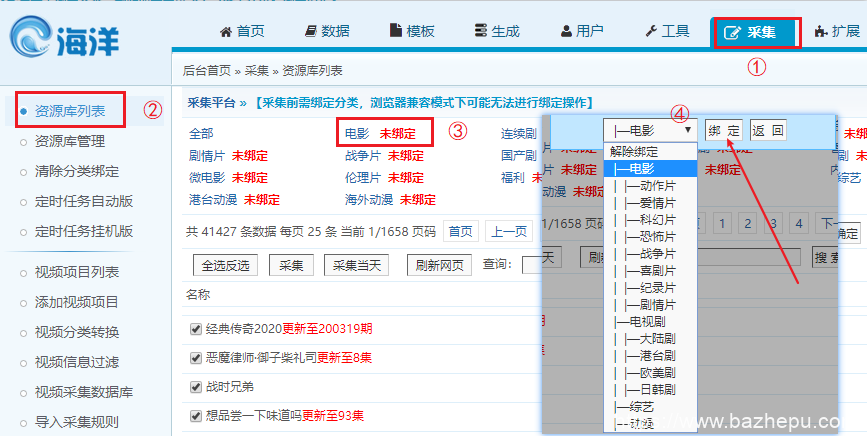Click the server icon beside 生成
This screenshot has width=867, height=436.
[481, 32]
